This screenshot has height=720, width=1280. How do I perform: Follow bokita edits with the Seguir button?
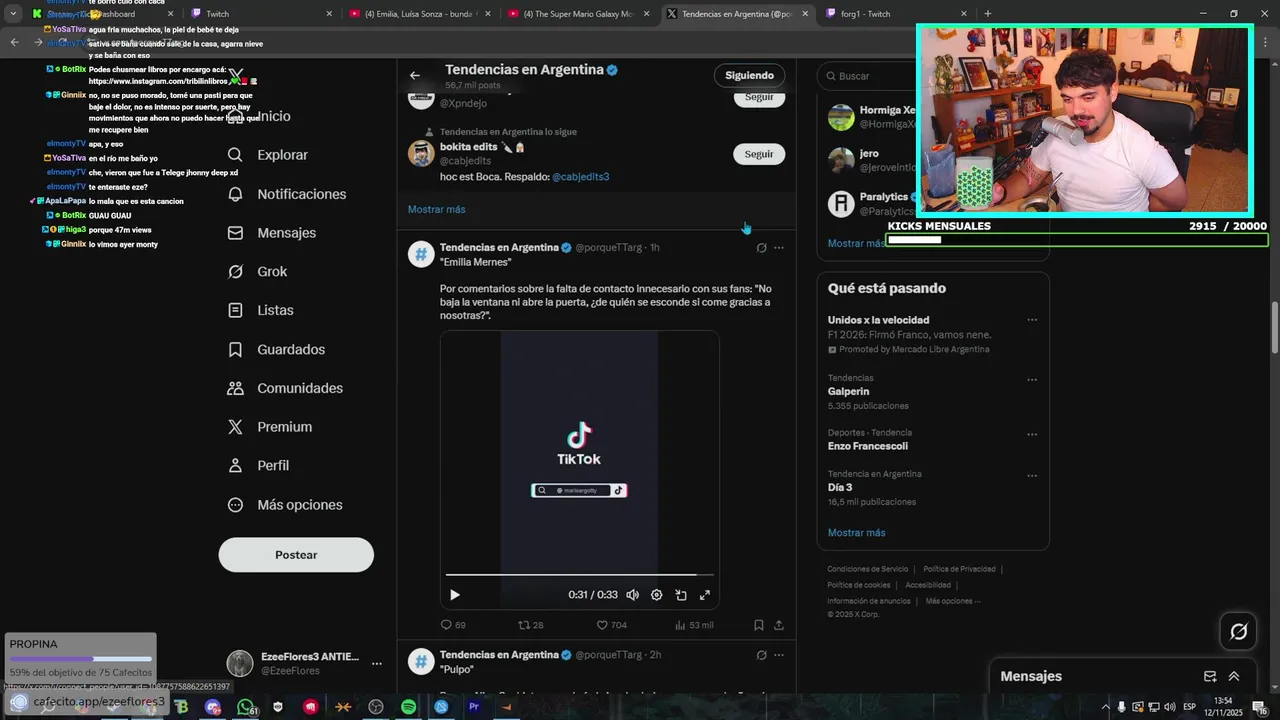(759, 154)
